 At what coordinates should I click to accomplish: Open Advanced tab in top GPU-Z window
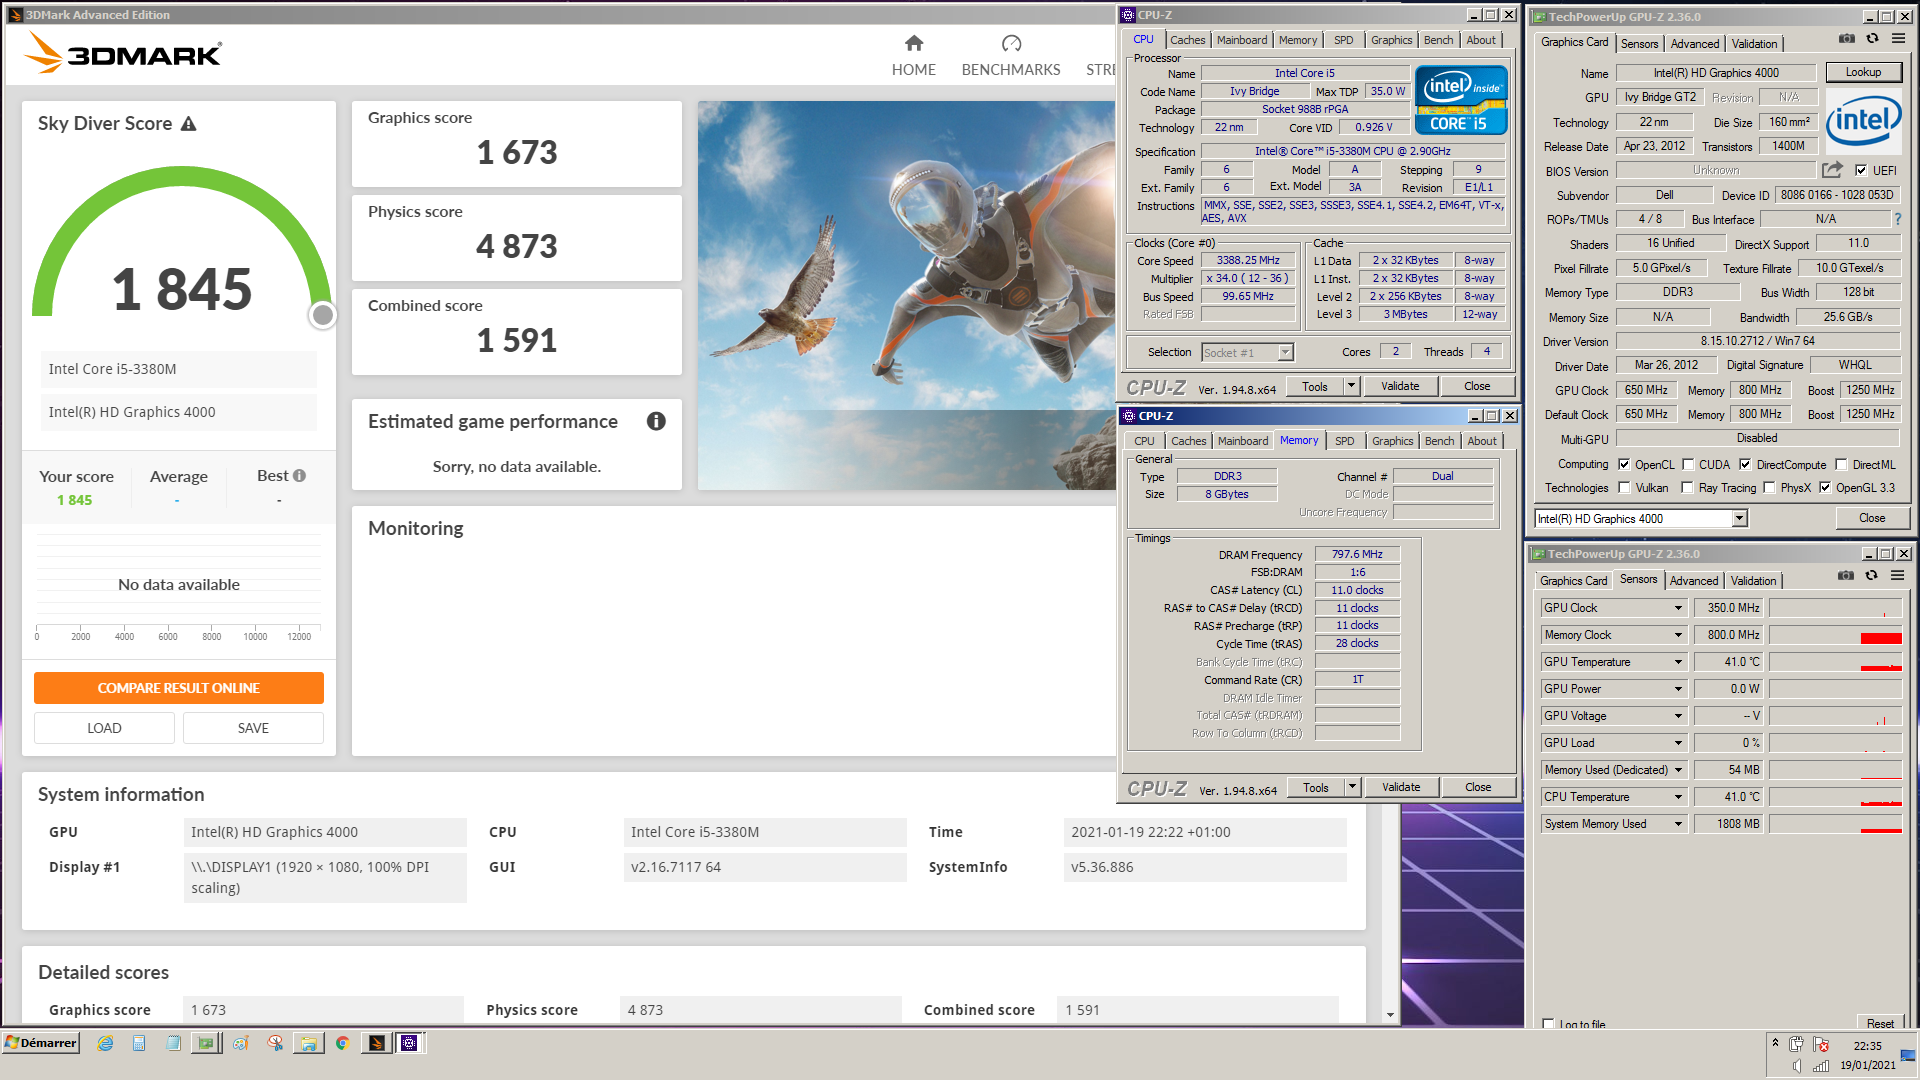pos(1695,44)
